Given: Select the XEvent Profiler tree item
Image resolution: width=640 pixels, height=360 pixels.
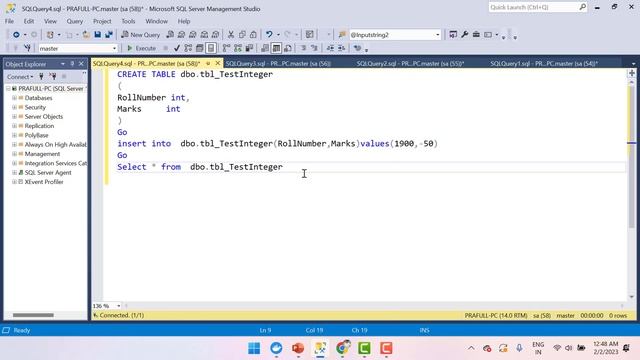Looking at the screenshot, I should click(44, 182).
